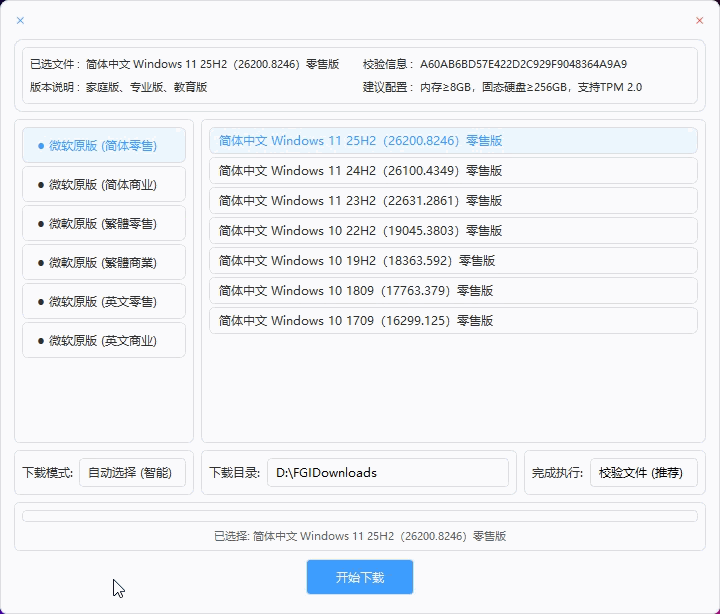Choose Windows 11 23H2 (22631.2861) entry
The image size is (720, 614).
453,201
